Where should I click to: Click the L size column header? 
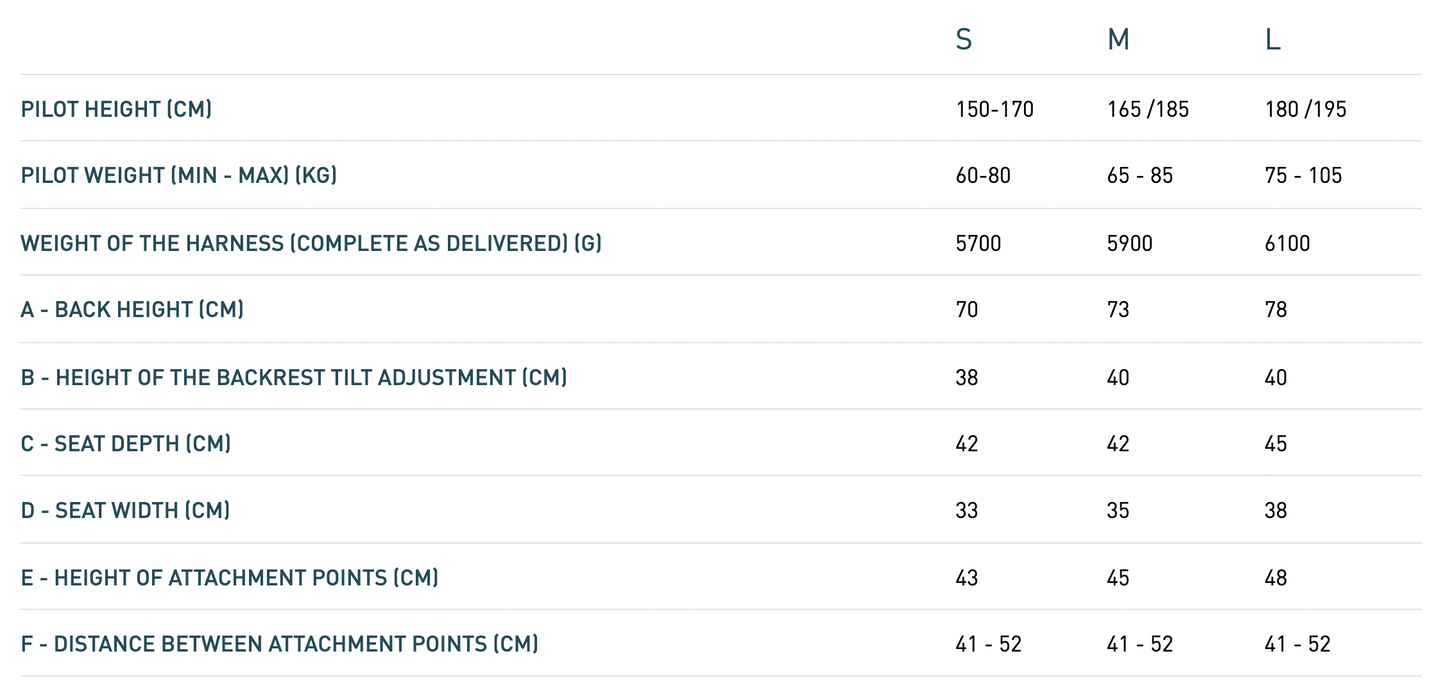[x=1272, y=40]
